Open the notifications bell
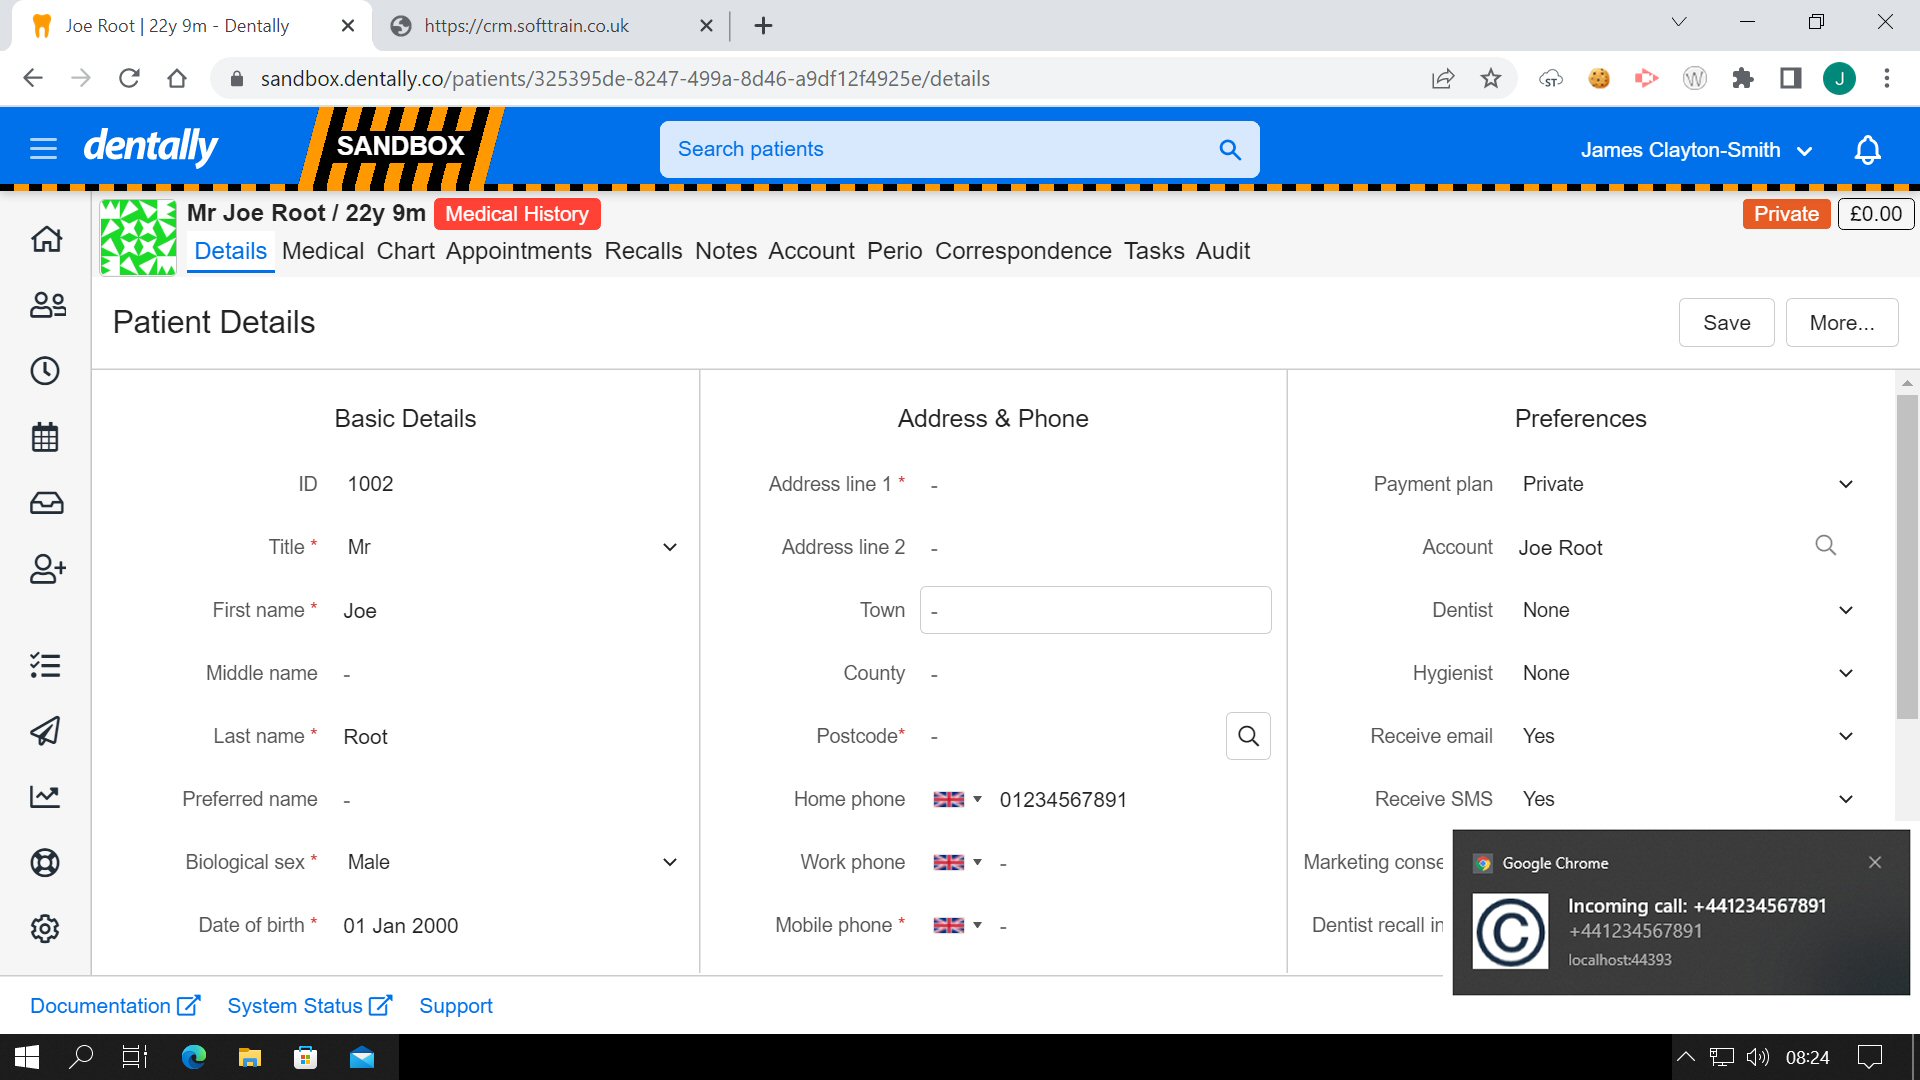This screenshot has height=1080, width=1920. [x=1868, y=150]
